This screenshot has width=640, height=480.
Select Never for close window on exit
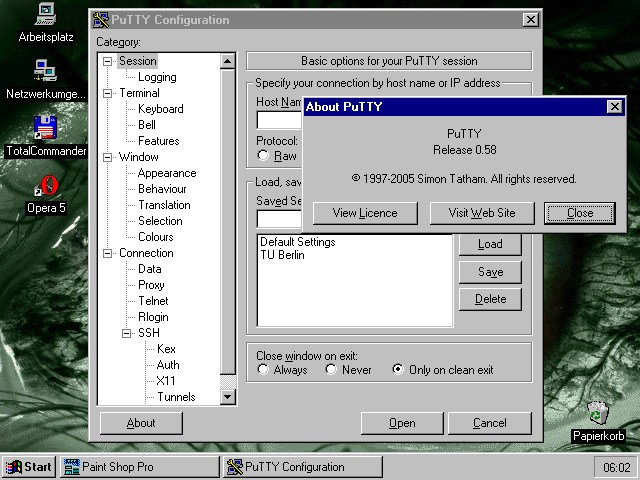point(331,369)
